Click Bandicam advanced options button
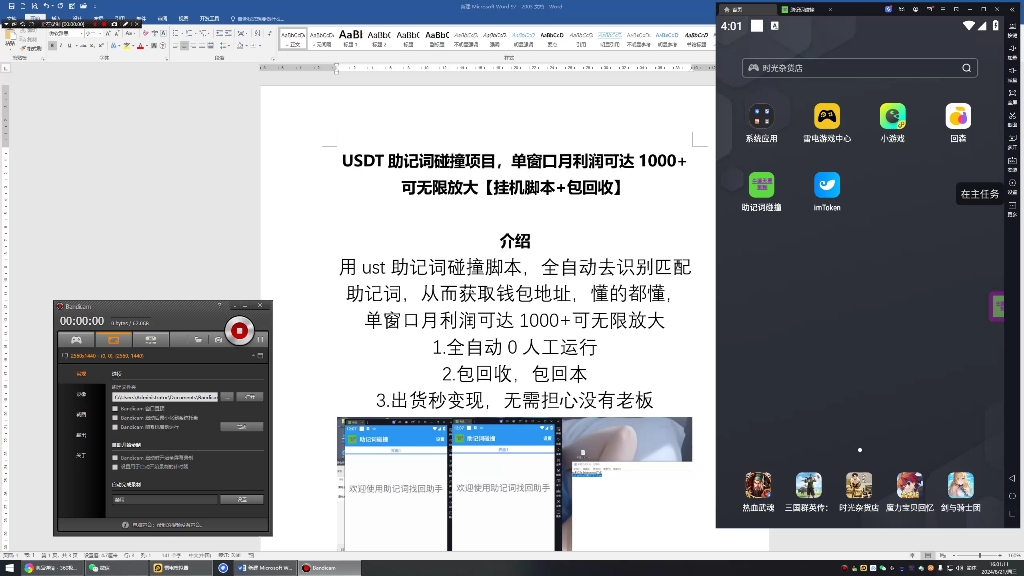The image size is (1024, 576). coord(242,426)
